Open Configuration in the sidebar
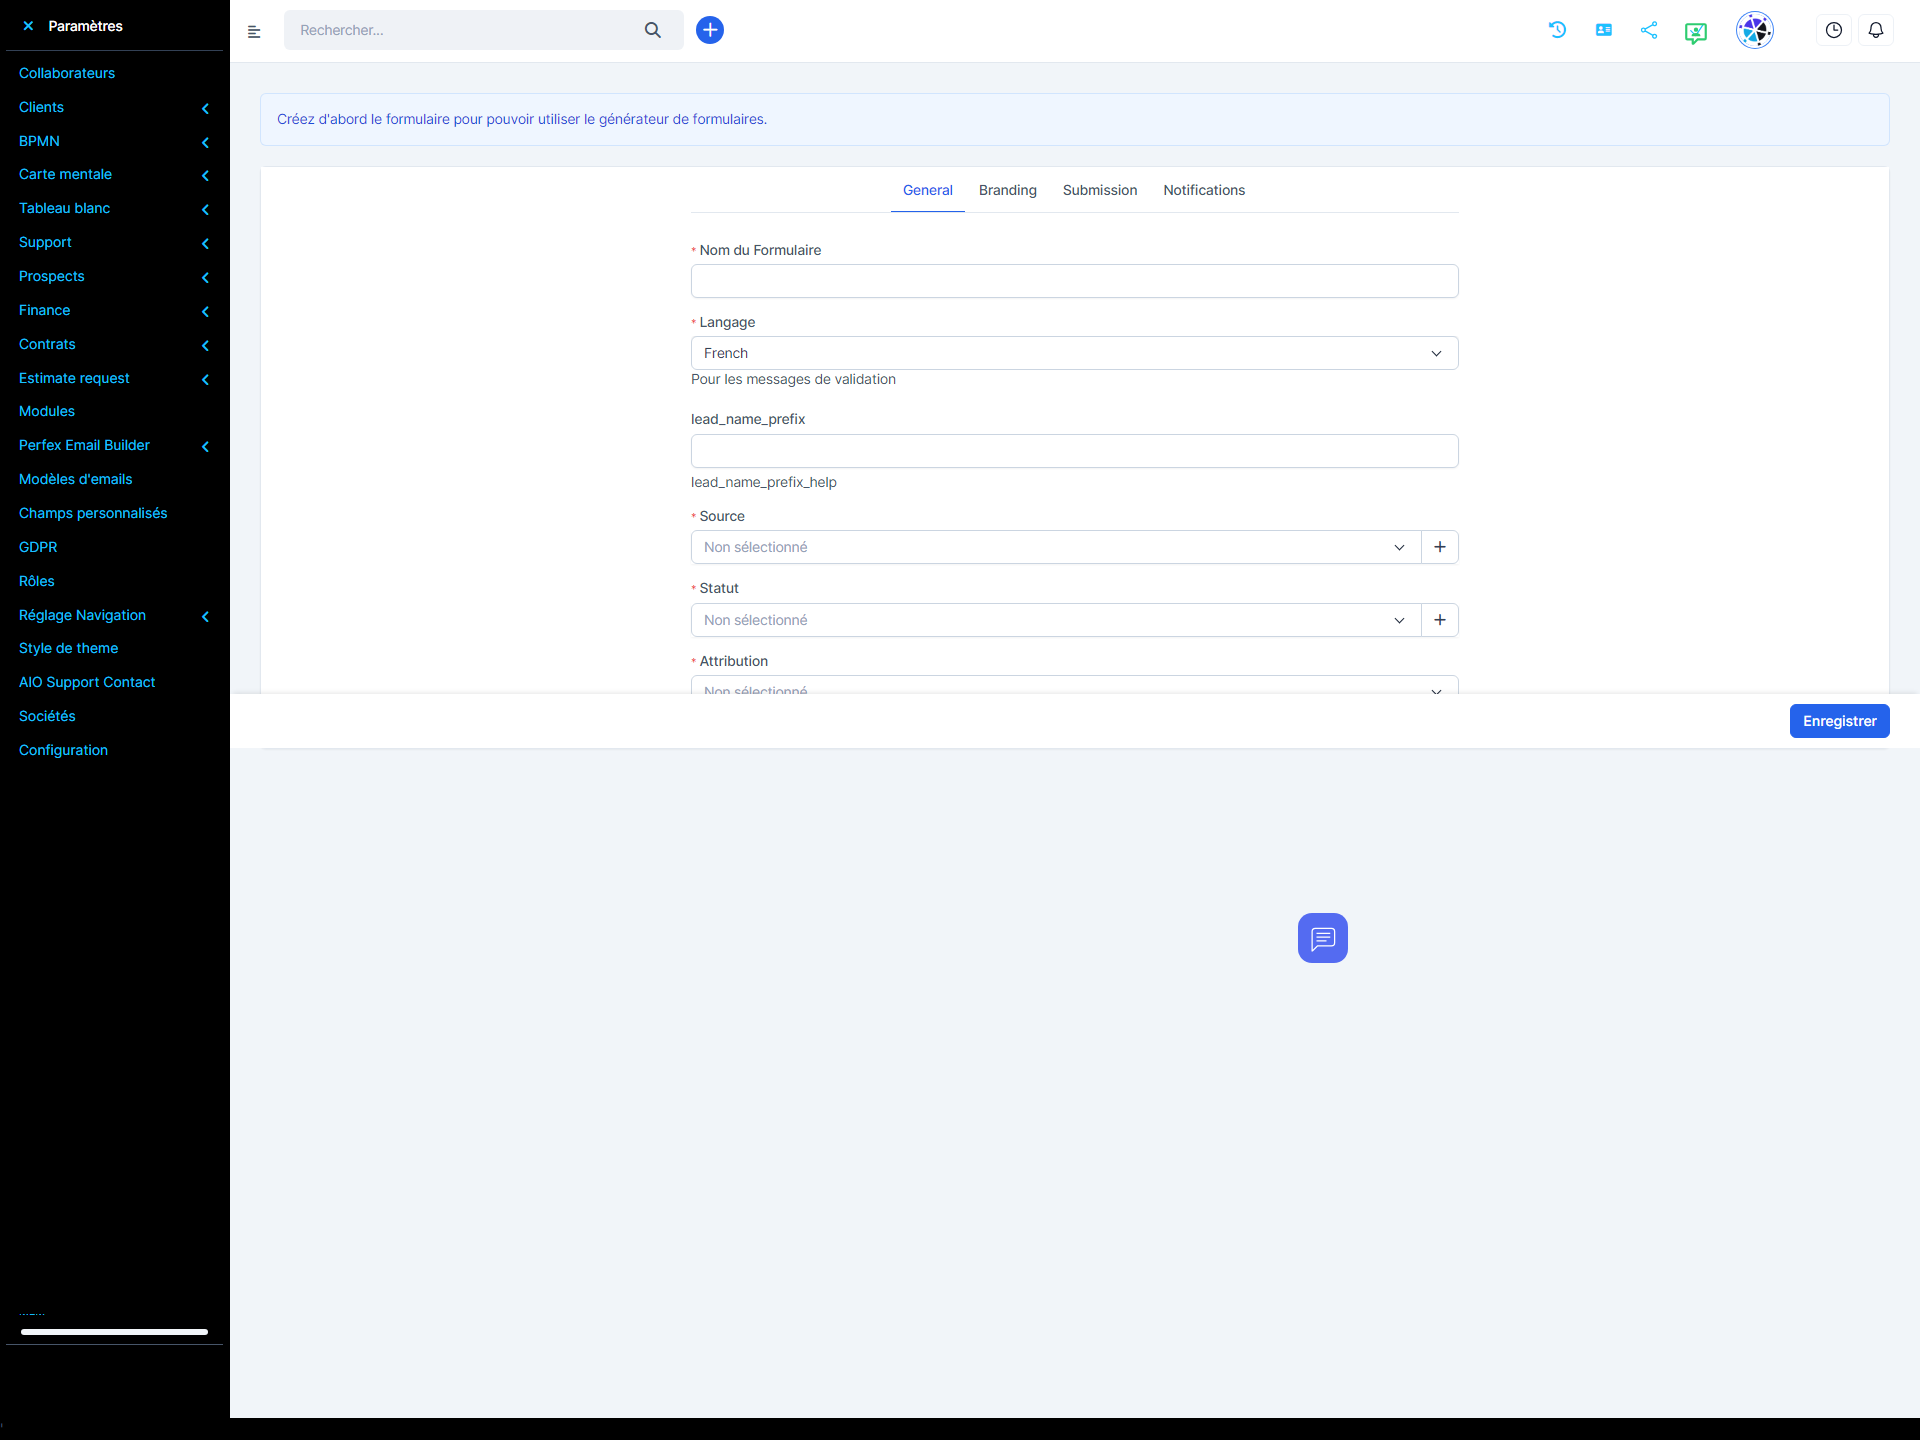 pyautogui.click(x=63, y=750)
